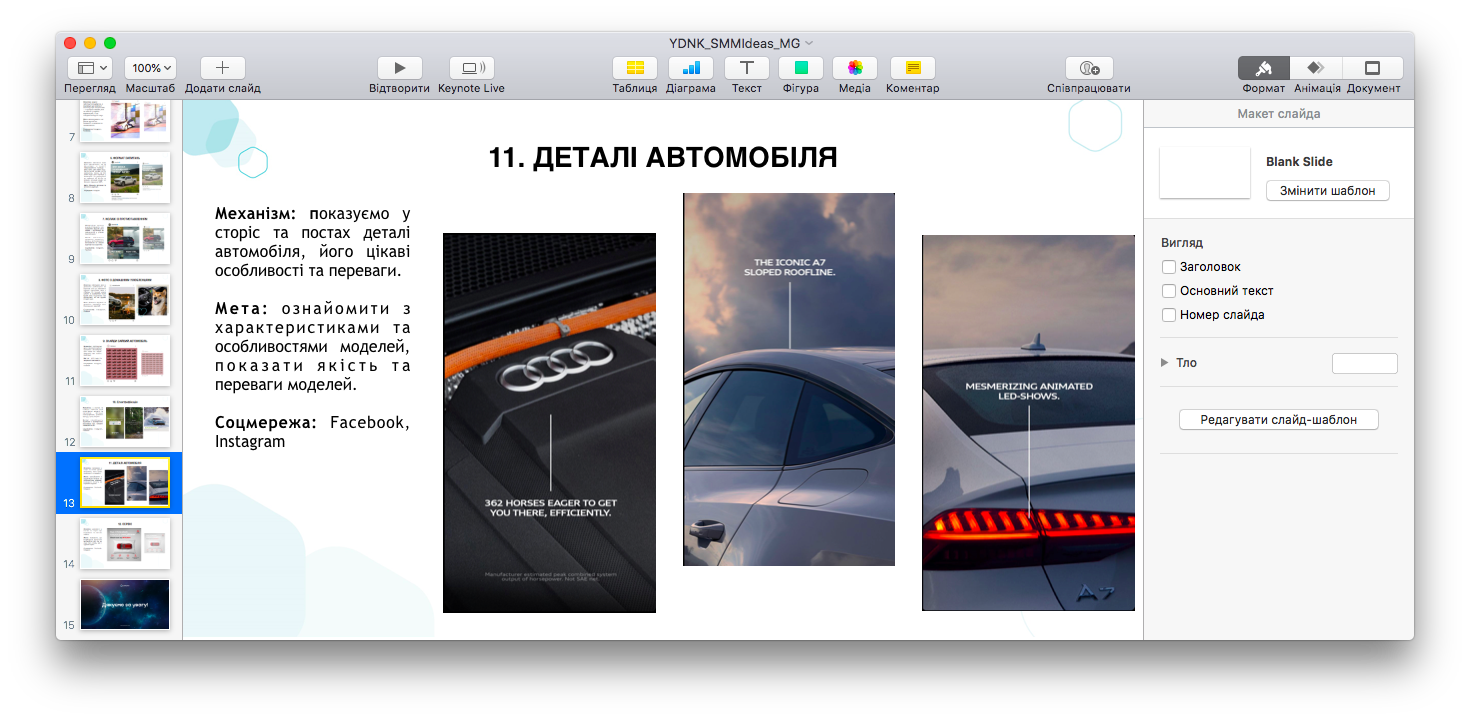Select the LED-shows taillight image
Image resolution: width=1470 pixels, height=720 pixels.
coord(1028,422)
